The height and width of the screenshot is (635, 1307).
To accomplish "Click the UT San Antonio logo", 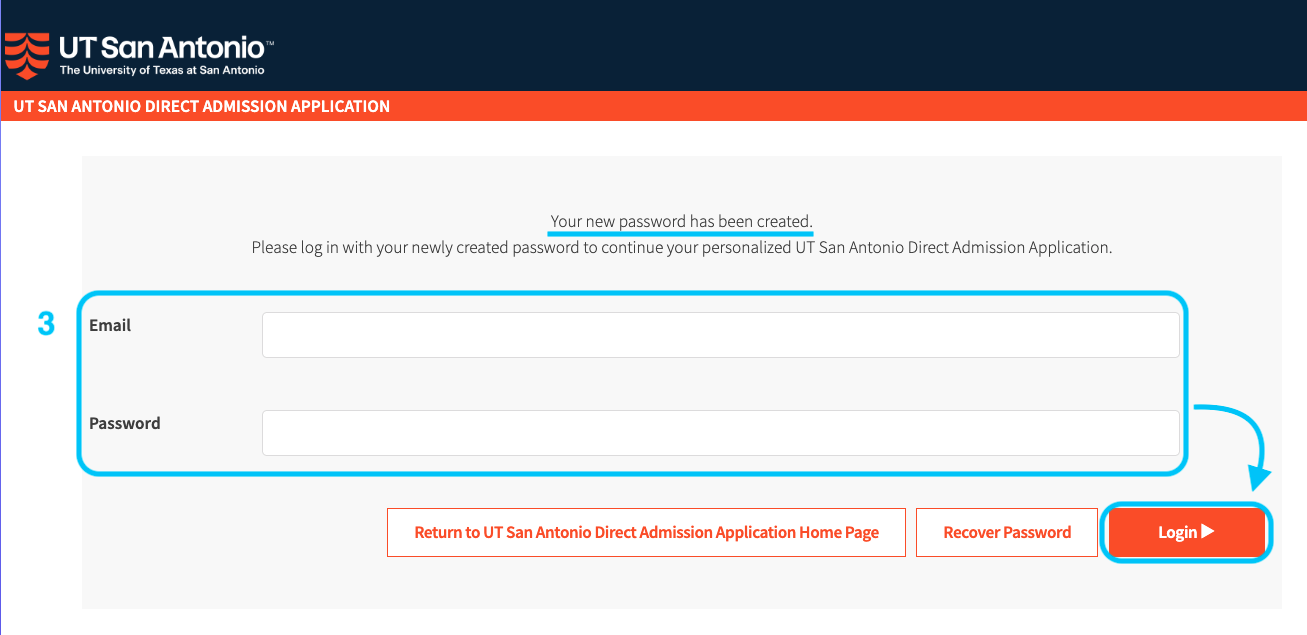I will [140, 50].
